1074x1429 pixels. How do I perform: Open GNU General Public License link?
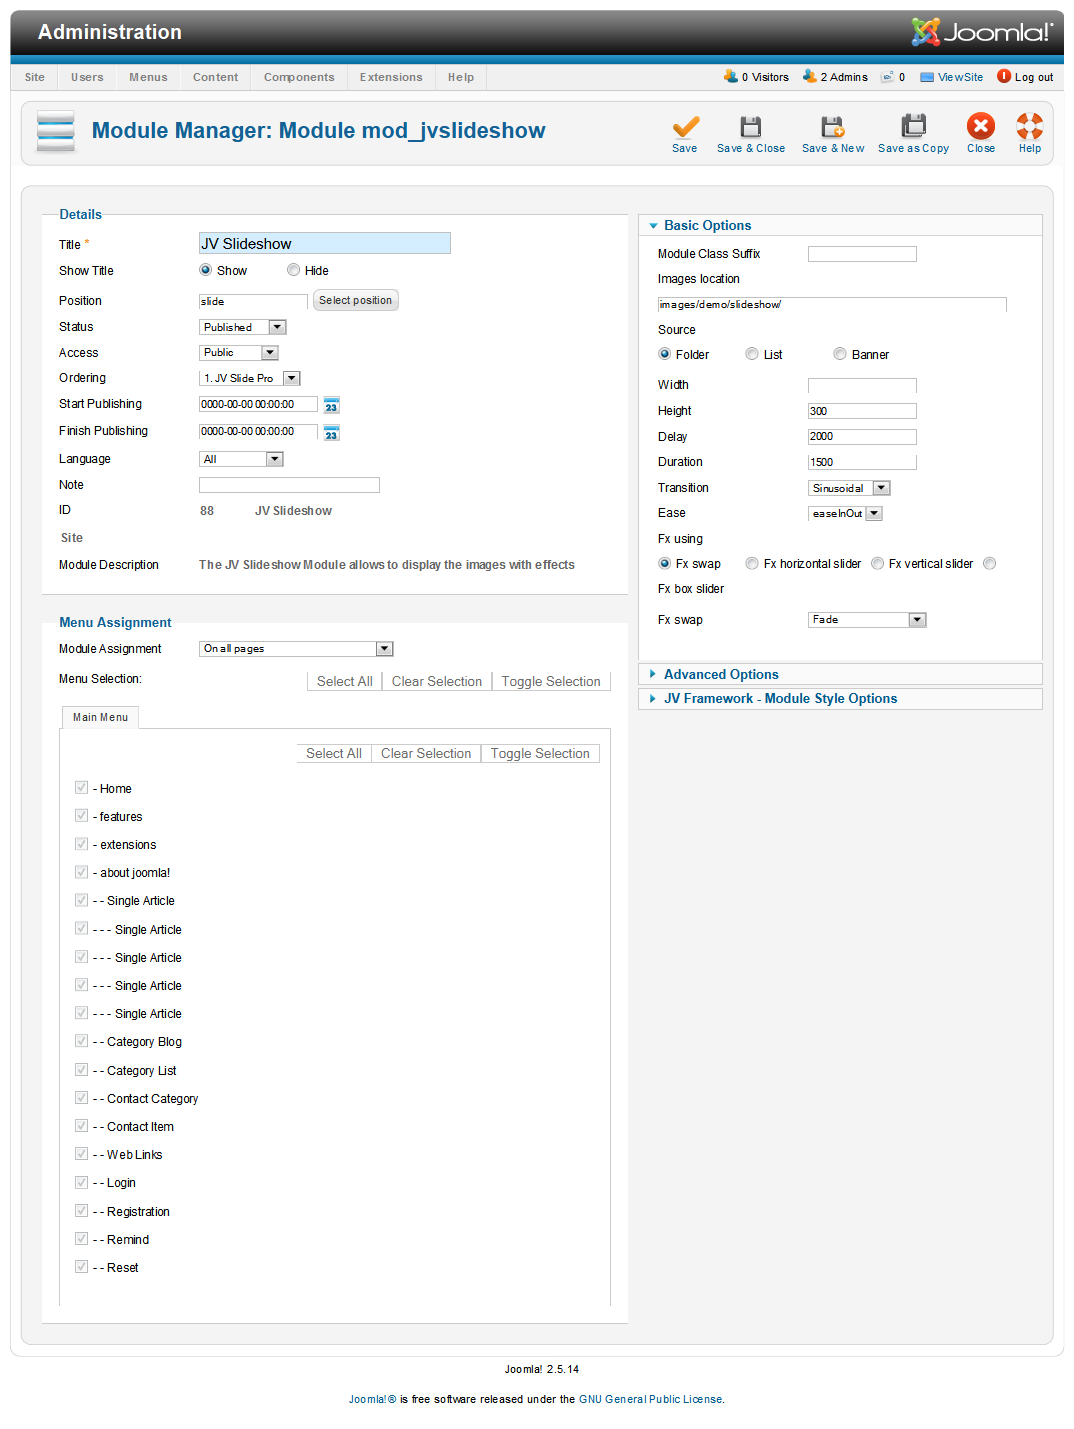[650, 1399]
